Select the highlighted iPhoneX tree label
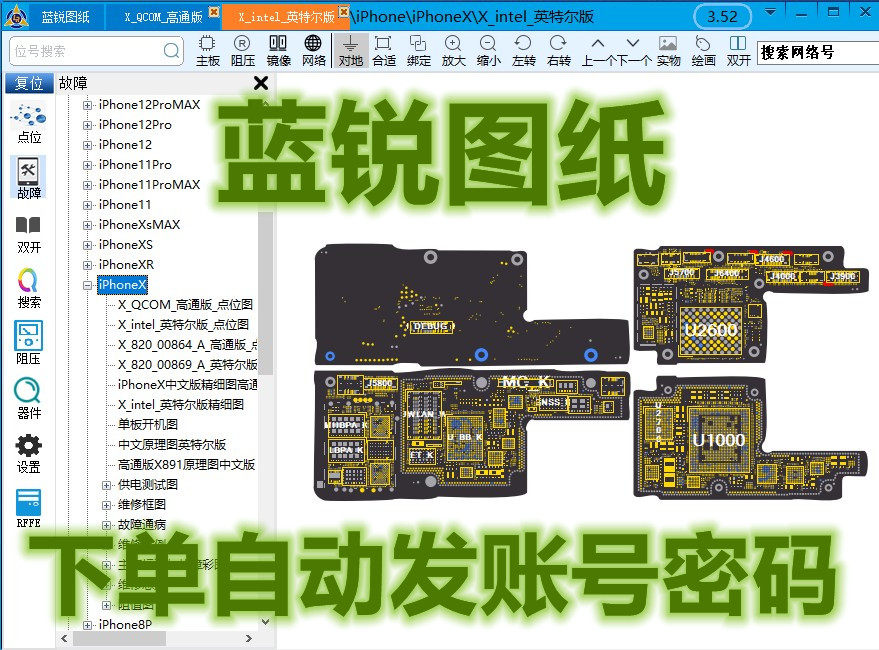 pos(122,285)
